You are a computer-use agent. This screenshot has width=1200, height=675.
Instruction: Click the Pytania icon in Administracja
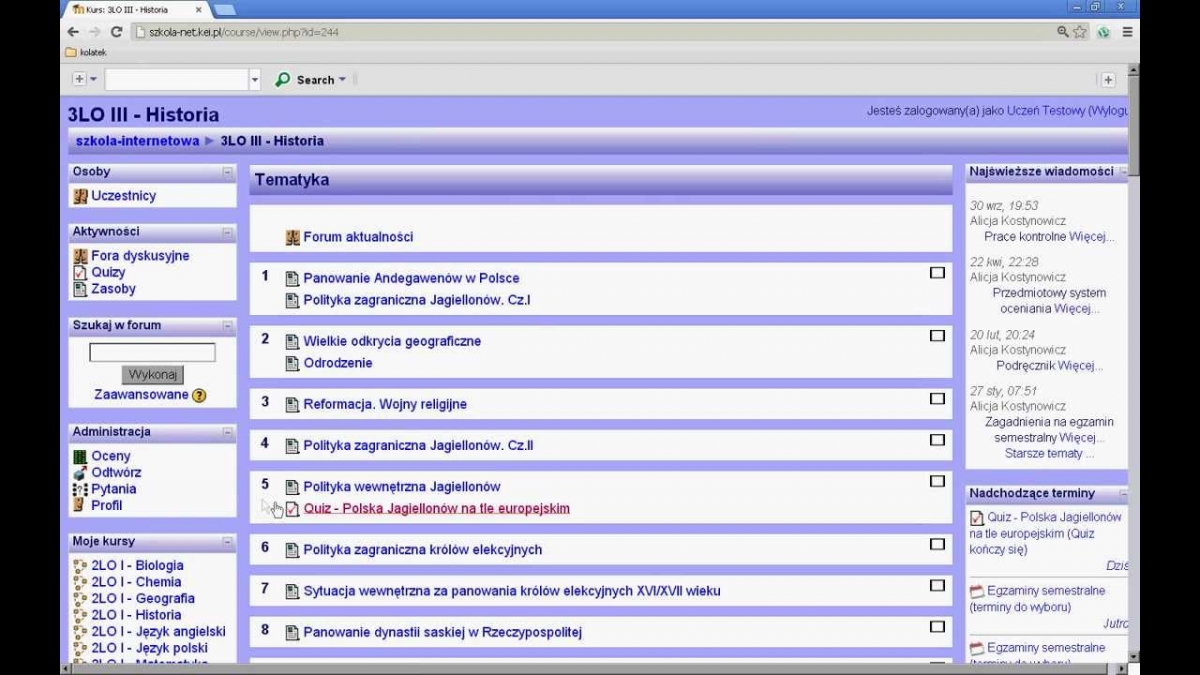80,489
